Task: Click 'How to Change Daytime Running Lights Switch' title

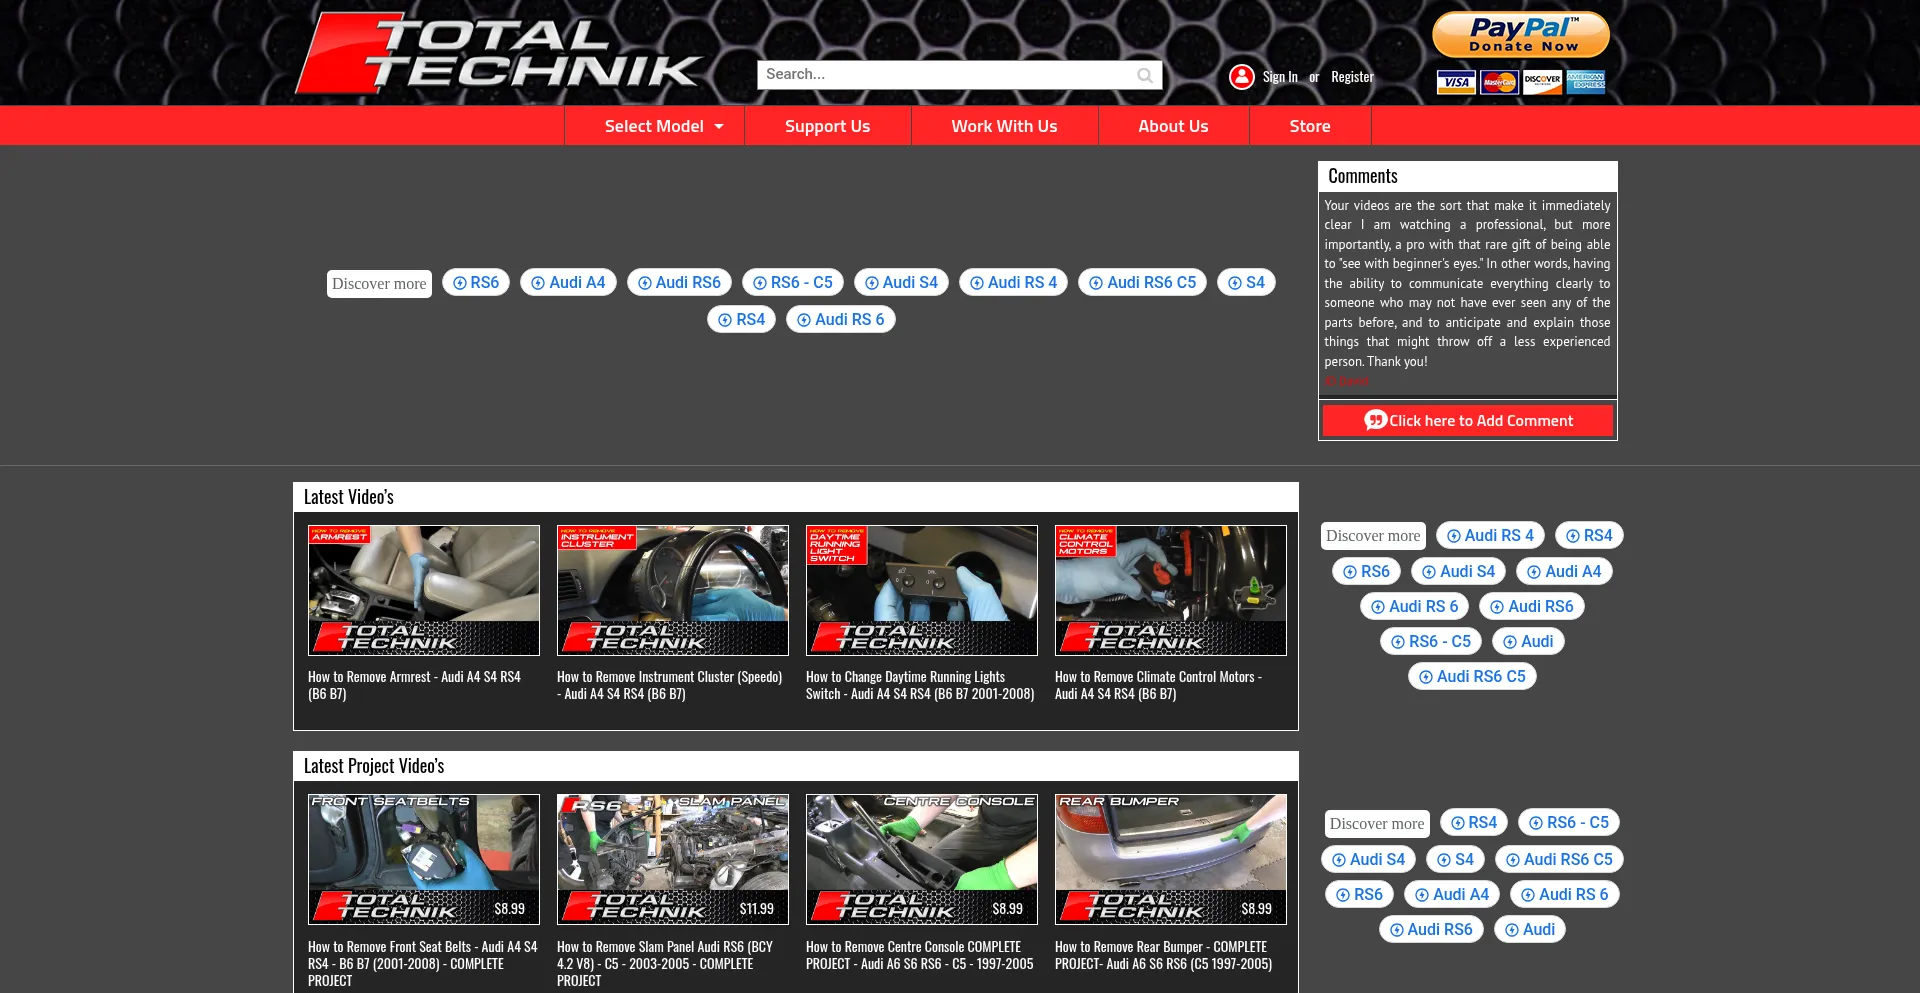Action: (x=920, y=686)
